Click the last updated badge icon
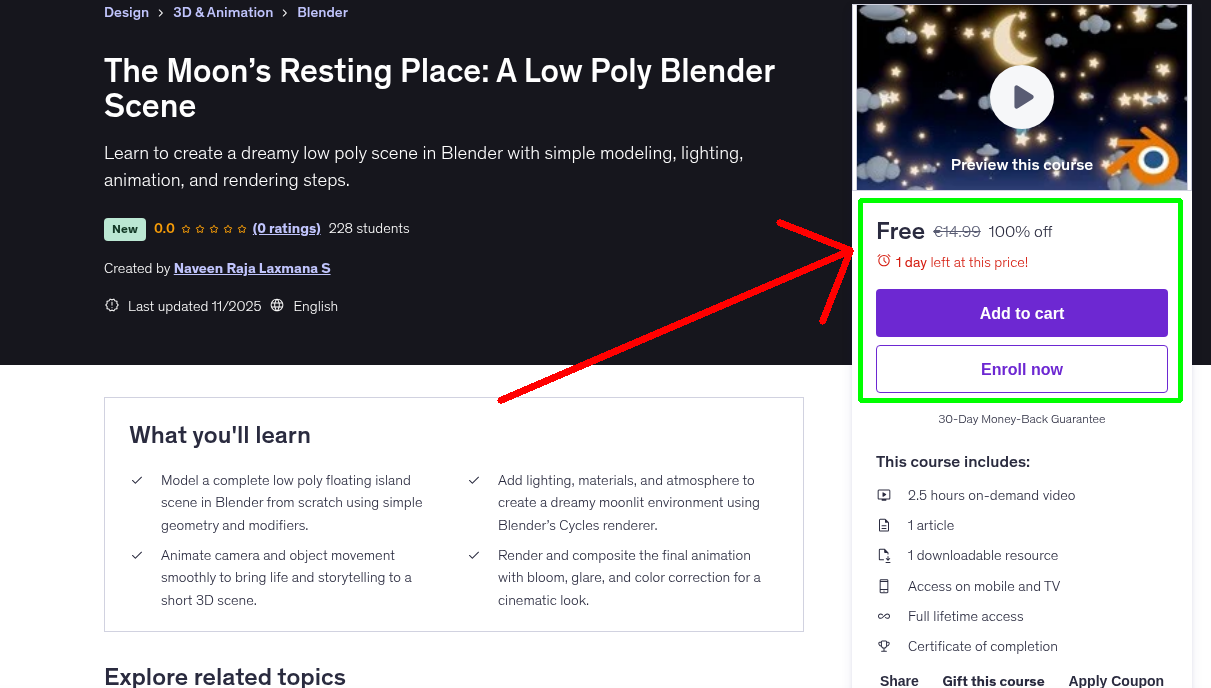 coord(112,306)
